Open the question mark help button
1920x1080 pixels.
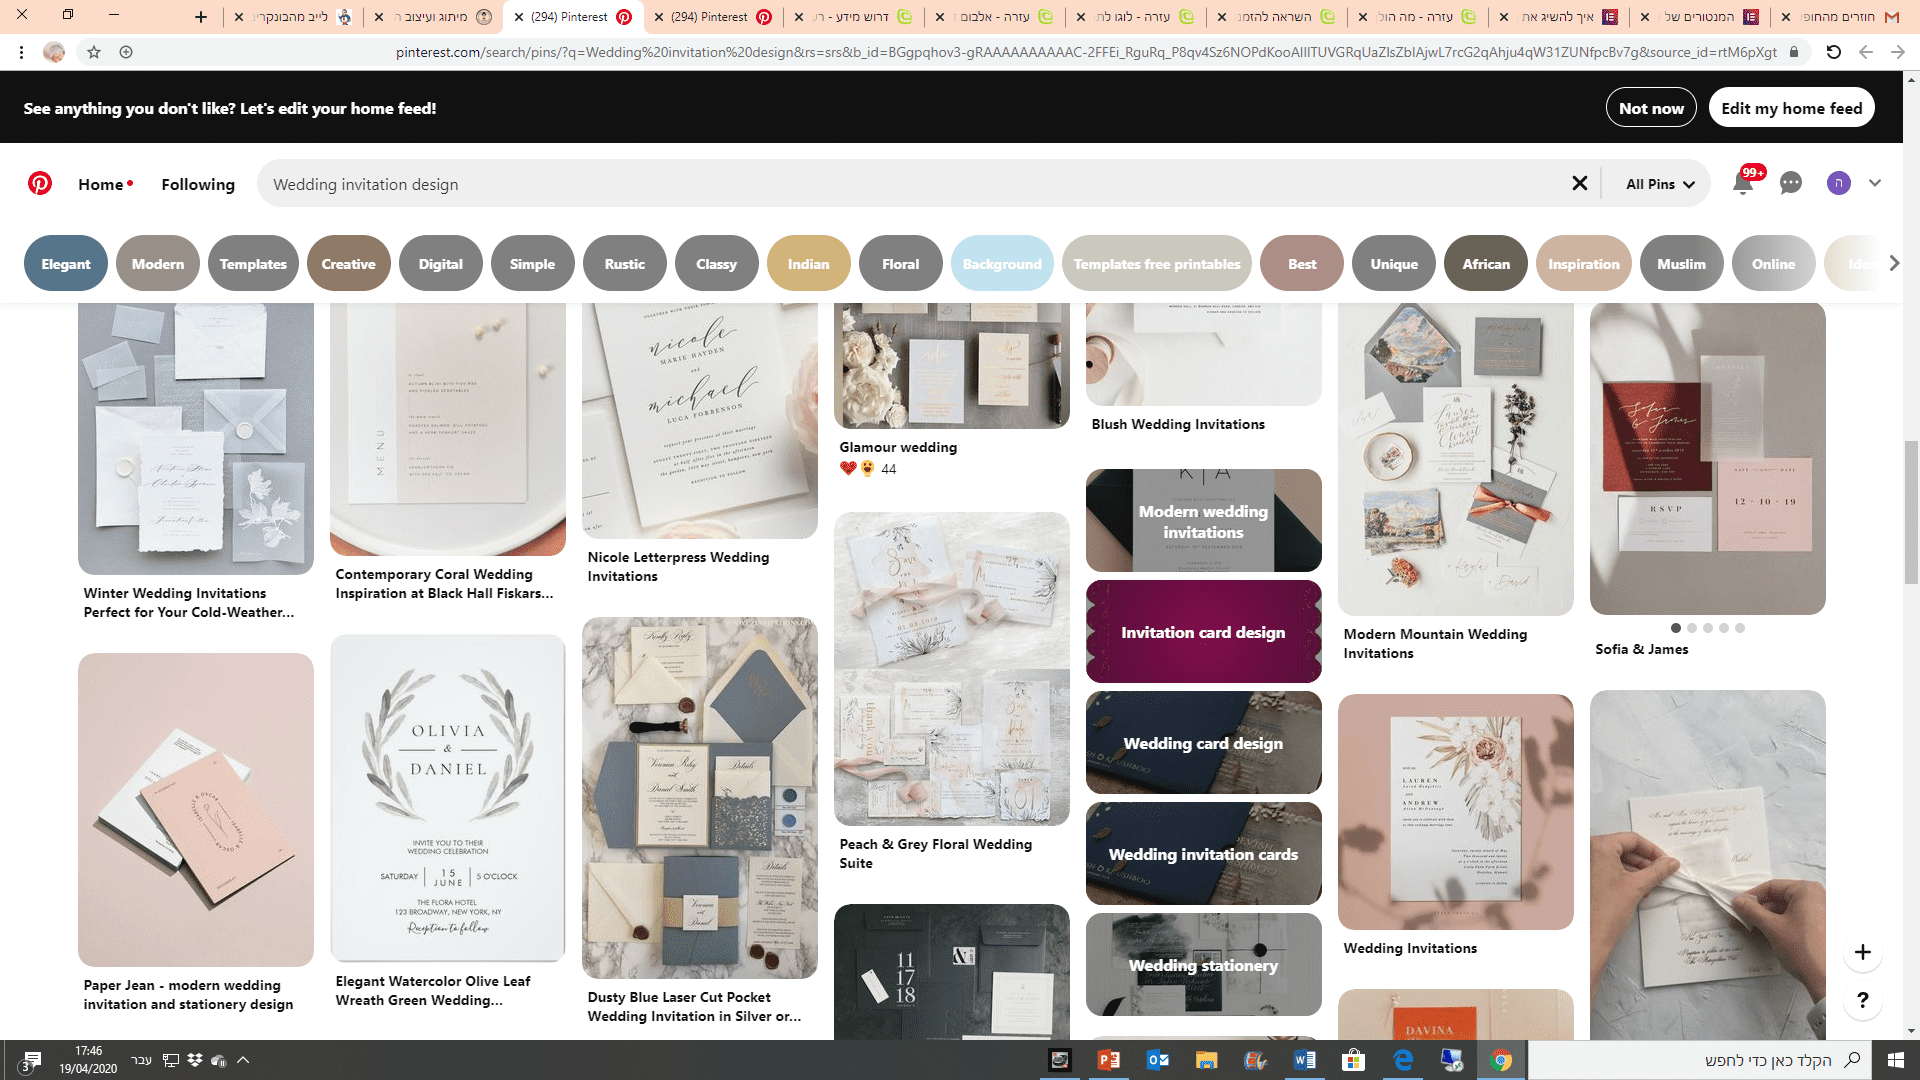[1862, 1000]
